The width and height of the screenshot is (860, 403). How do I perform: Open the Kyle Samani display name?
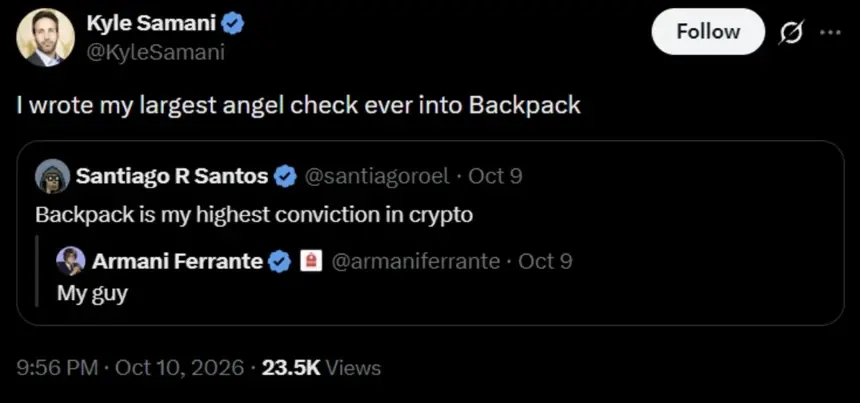152,24
